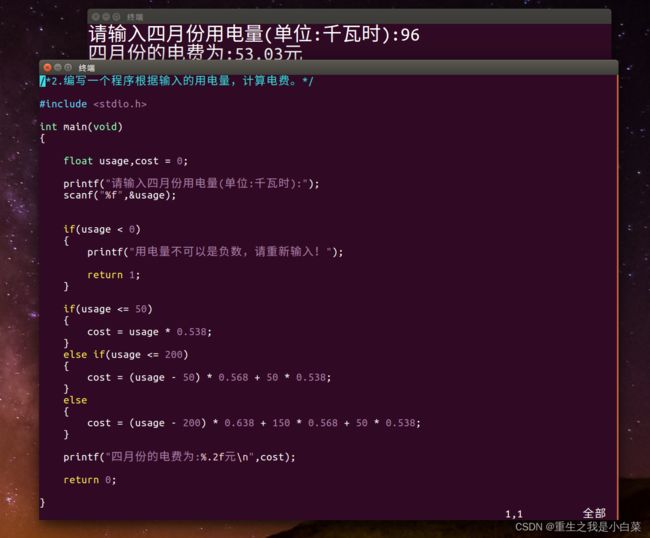Click the standalone 'else' keyword line
Image resolution: width=650 pixels, height=538 pixels.
click(x=75, y=400)
